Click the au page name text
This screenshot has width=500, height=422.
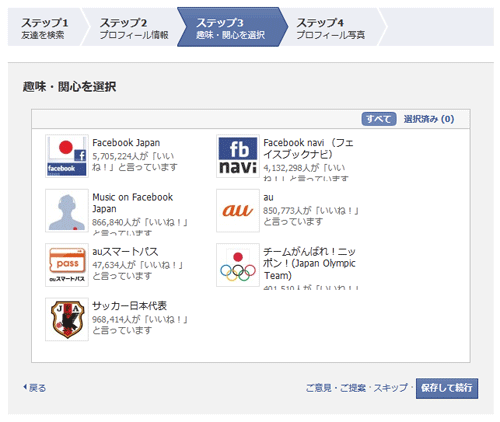268,197
